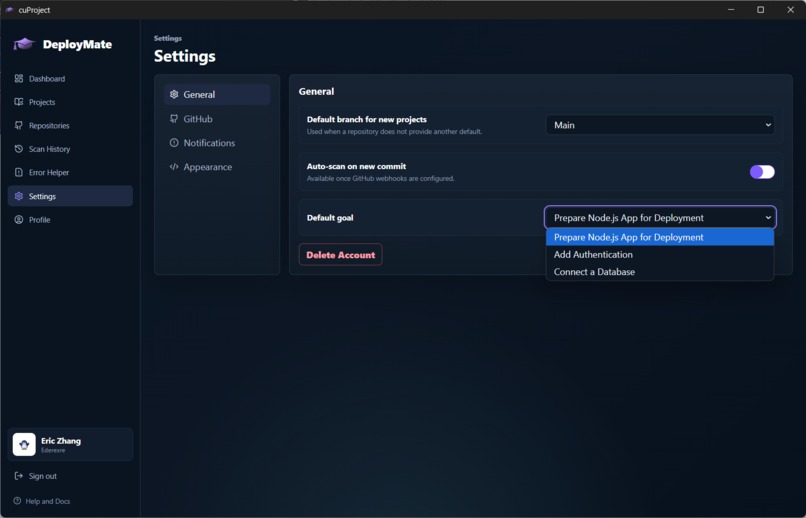Click the webhooks availability description text
The image size is (806, 518).
pyautogui.click(x=380, y=179)
